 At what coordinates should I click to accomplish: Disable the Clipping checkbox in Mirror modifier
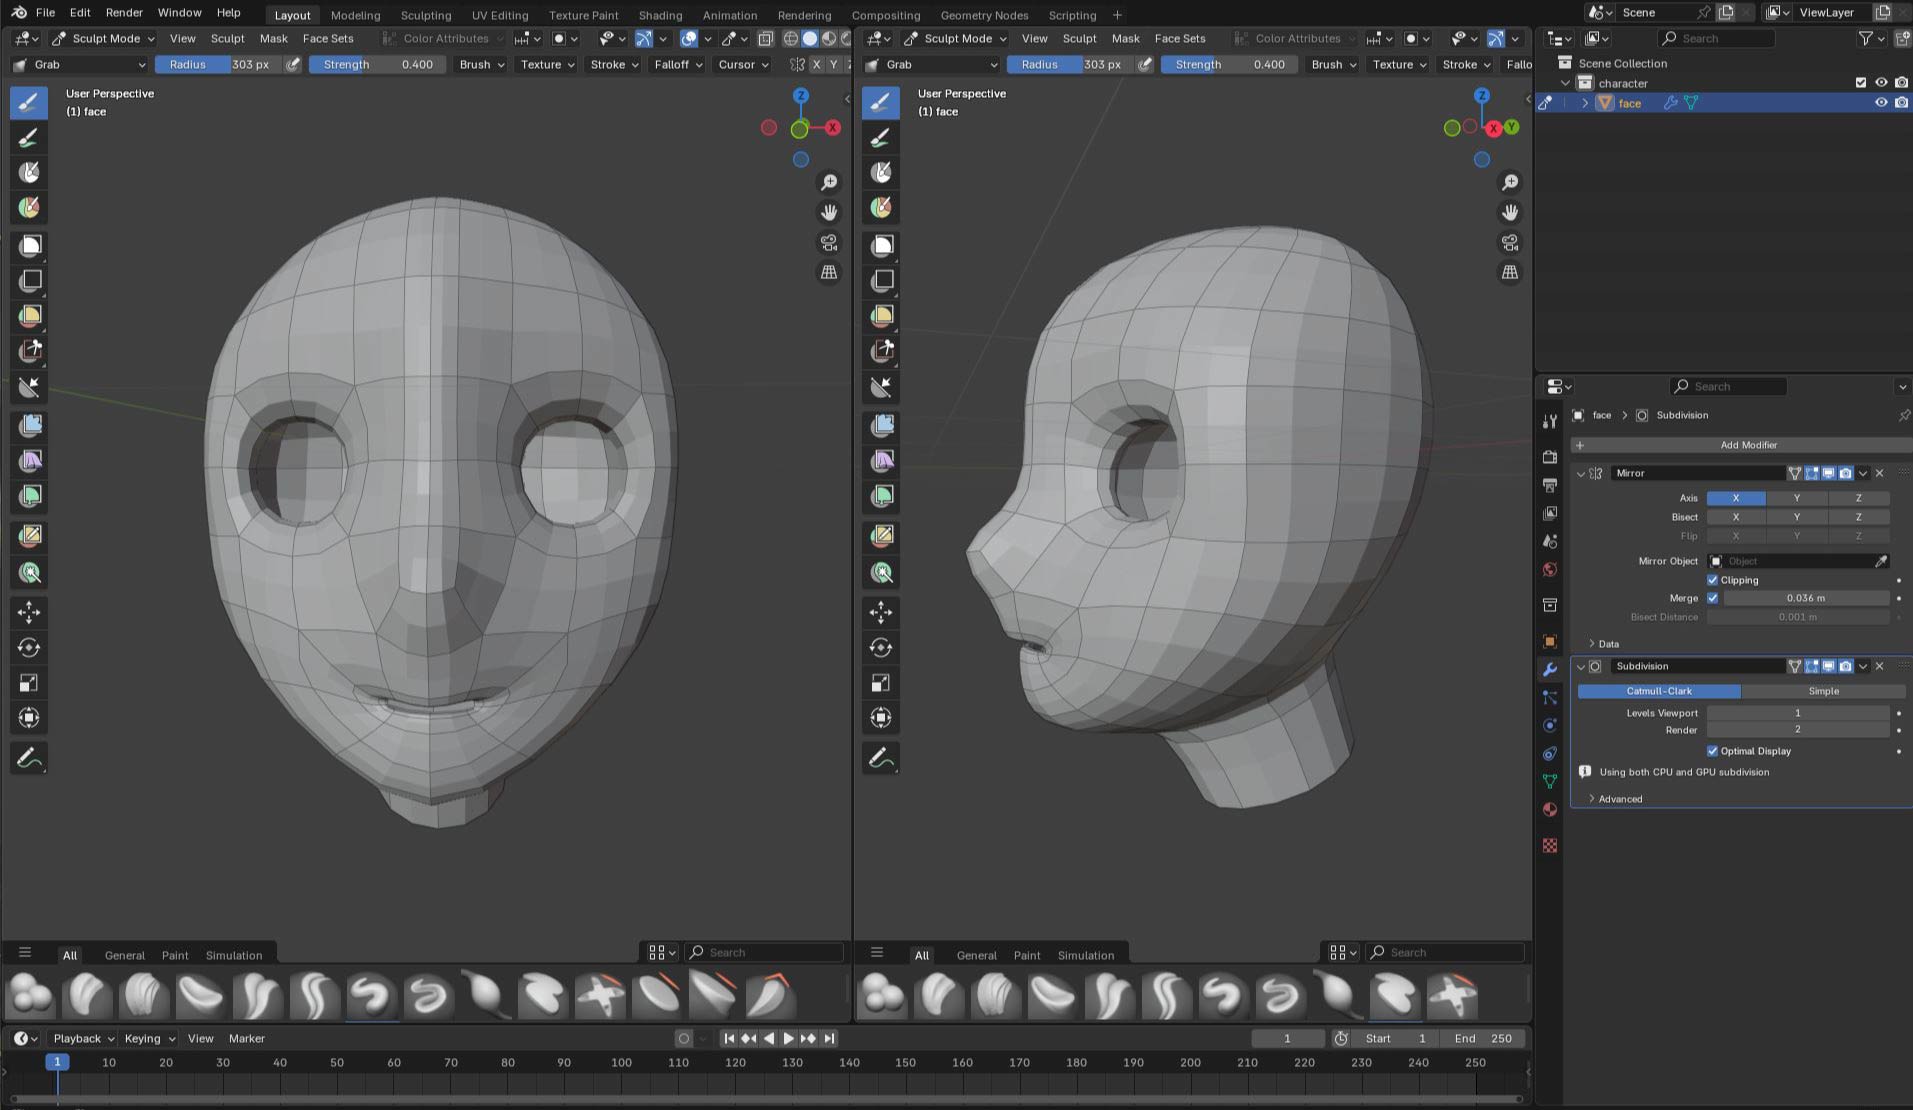pyautogui.click(x=1712, y=580)
